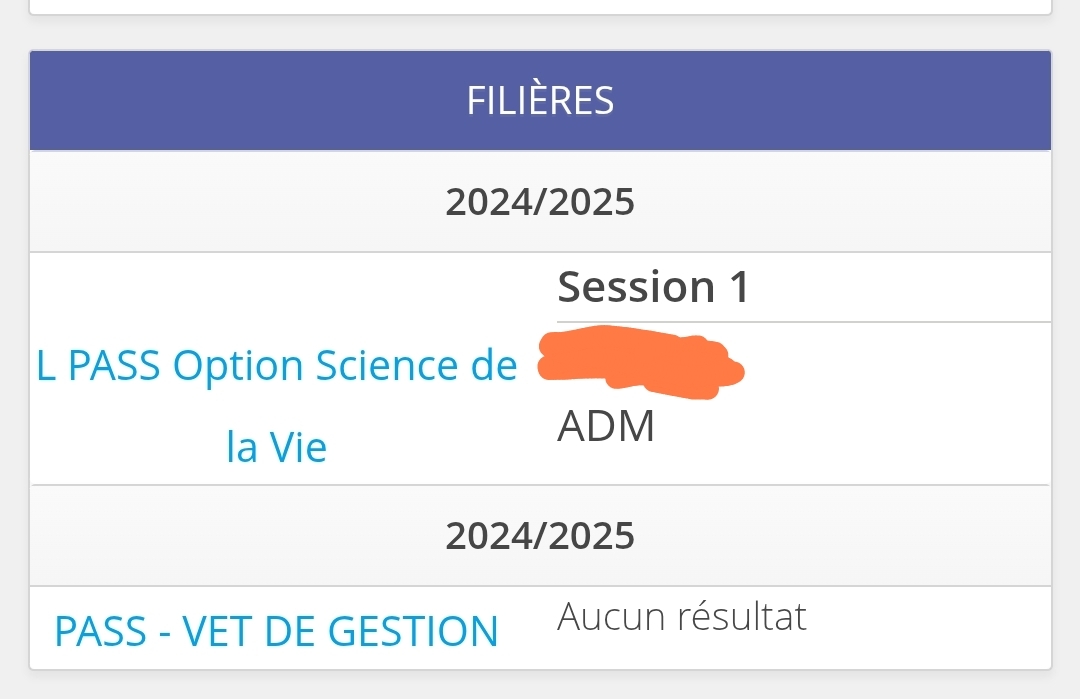Click the ADM result text
The height and width of the screenshot is (699, 1080).
606,427
